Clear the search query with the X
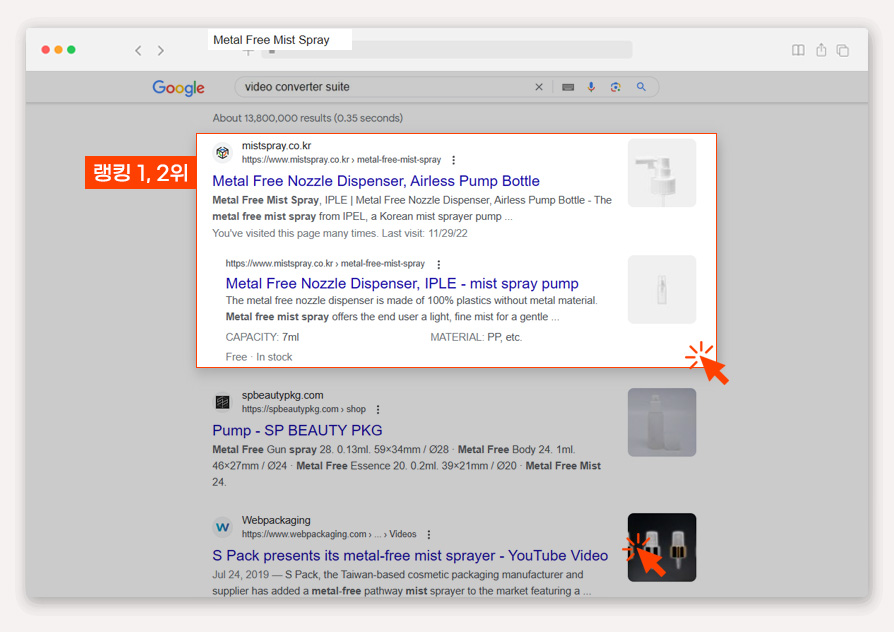Screen dimensions: 894x632 (539, 87)
